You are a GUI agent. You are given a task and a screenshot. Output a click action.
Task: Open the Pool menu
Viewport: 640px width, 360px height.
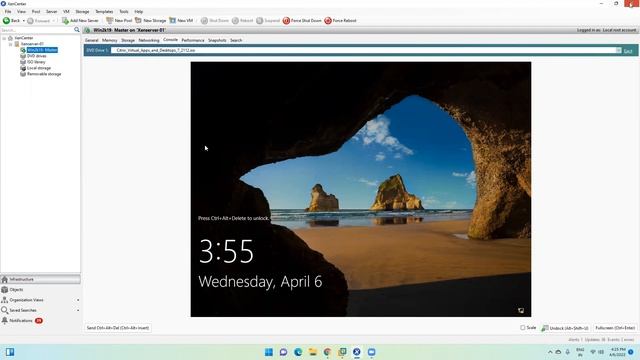tap(36, 11)
